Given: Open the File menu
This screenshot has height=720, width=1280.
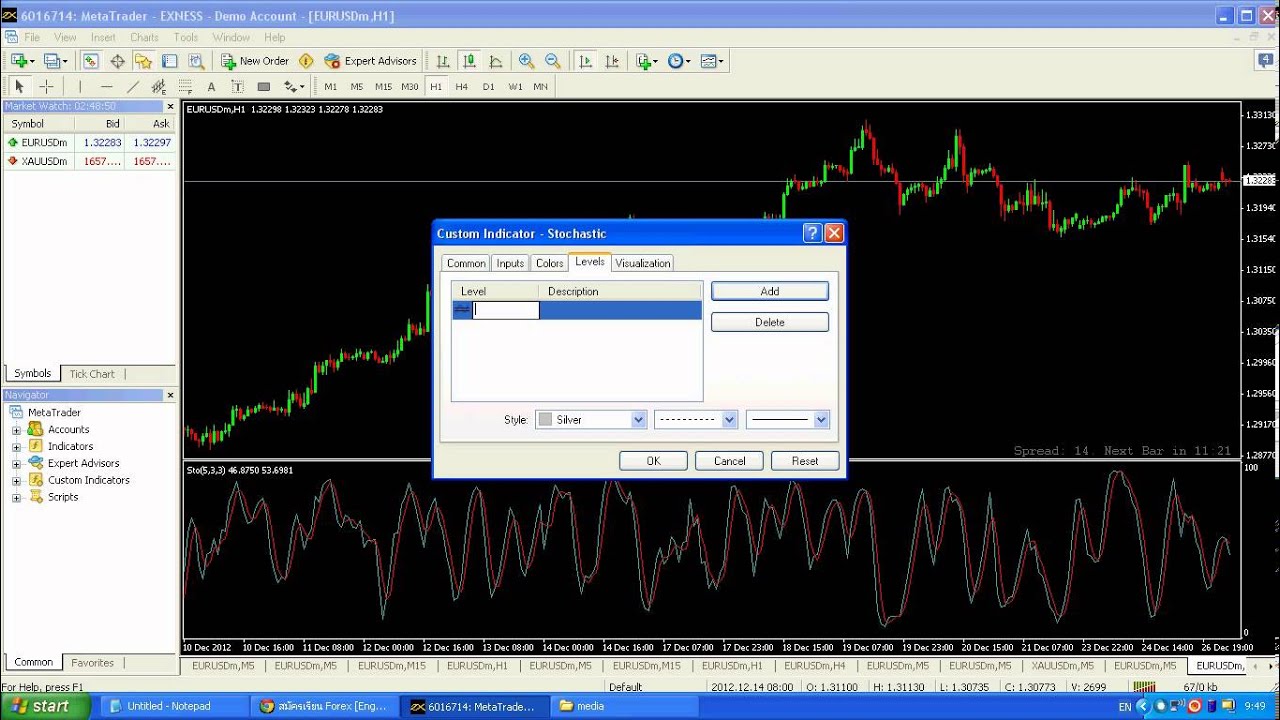Looking at the screenshot, I should (32, 37).
